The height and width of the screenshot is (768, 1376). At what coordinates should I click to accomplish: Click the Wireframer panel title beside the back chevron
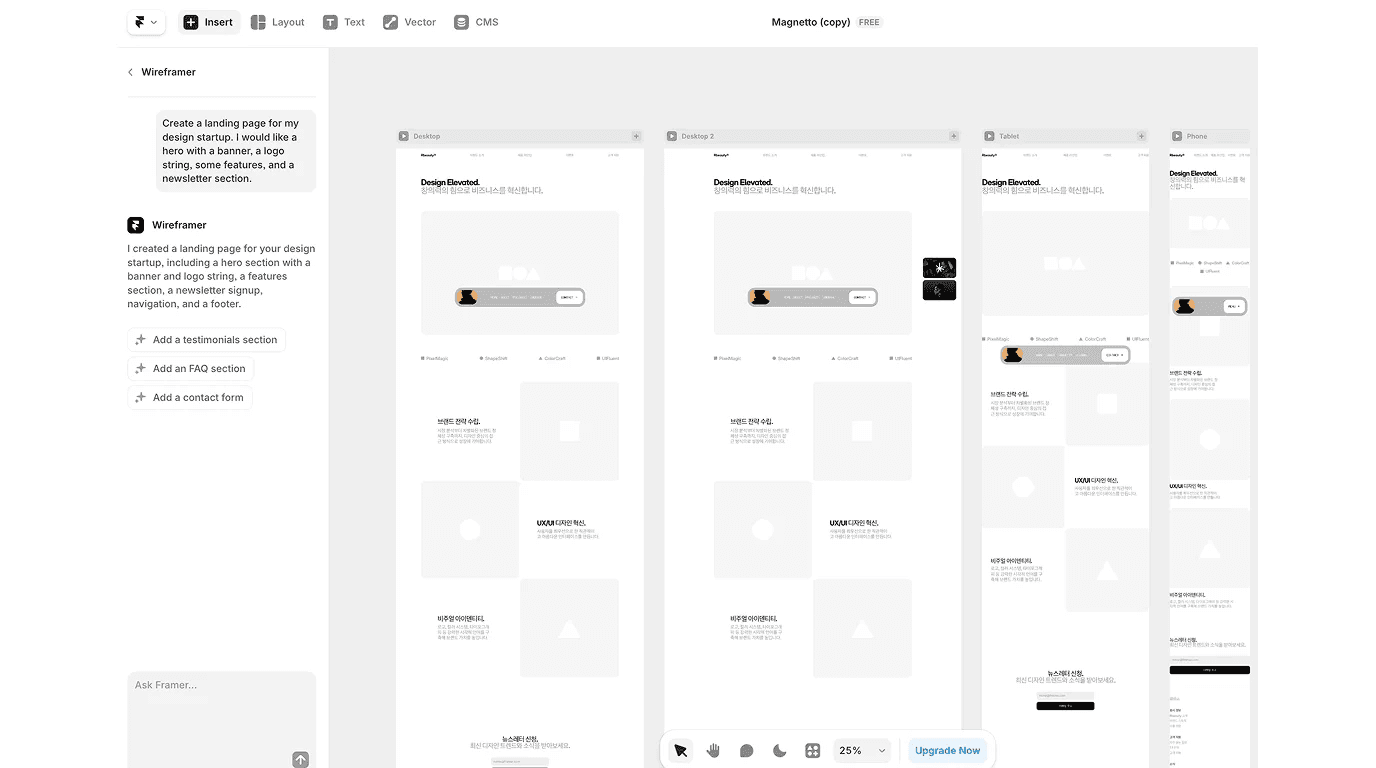169,72
